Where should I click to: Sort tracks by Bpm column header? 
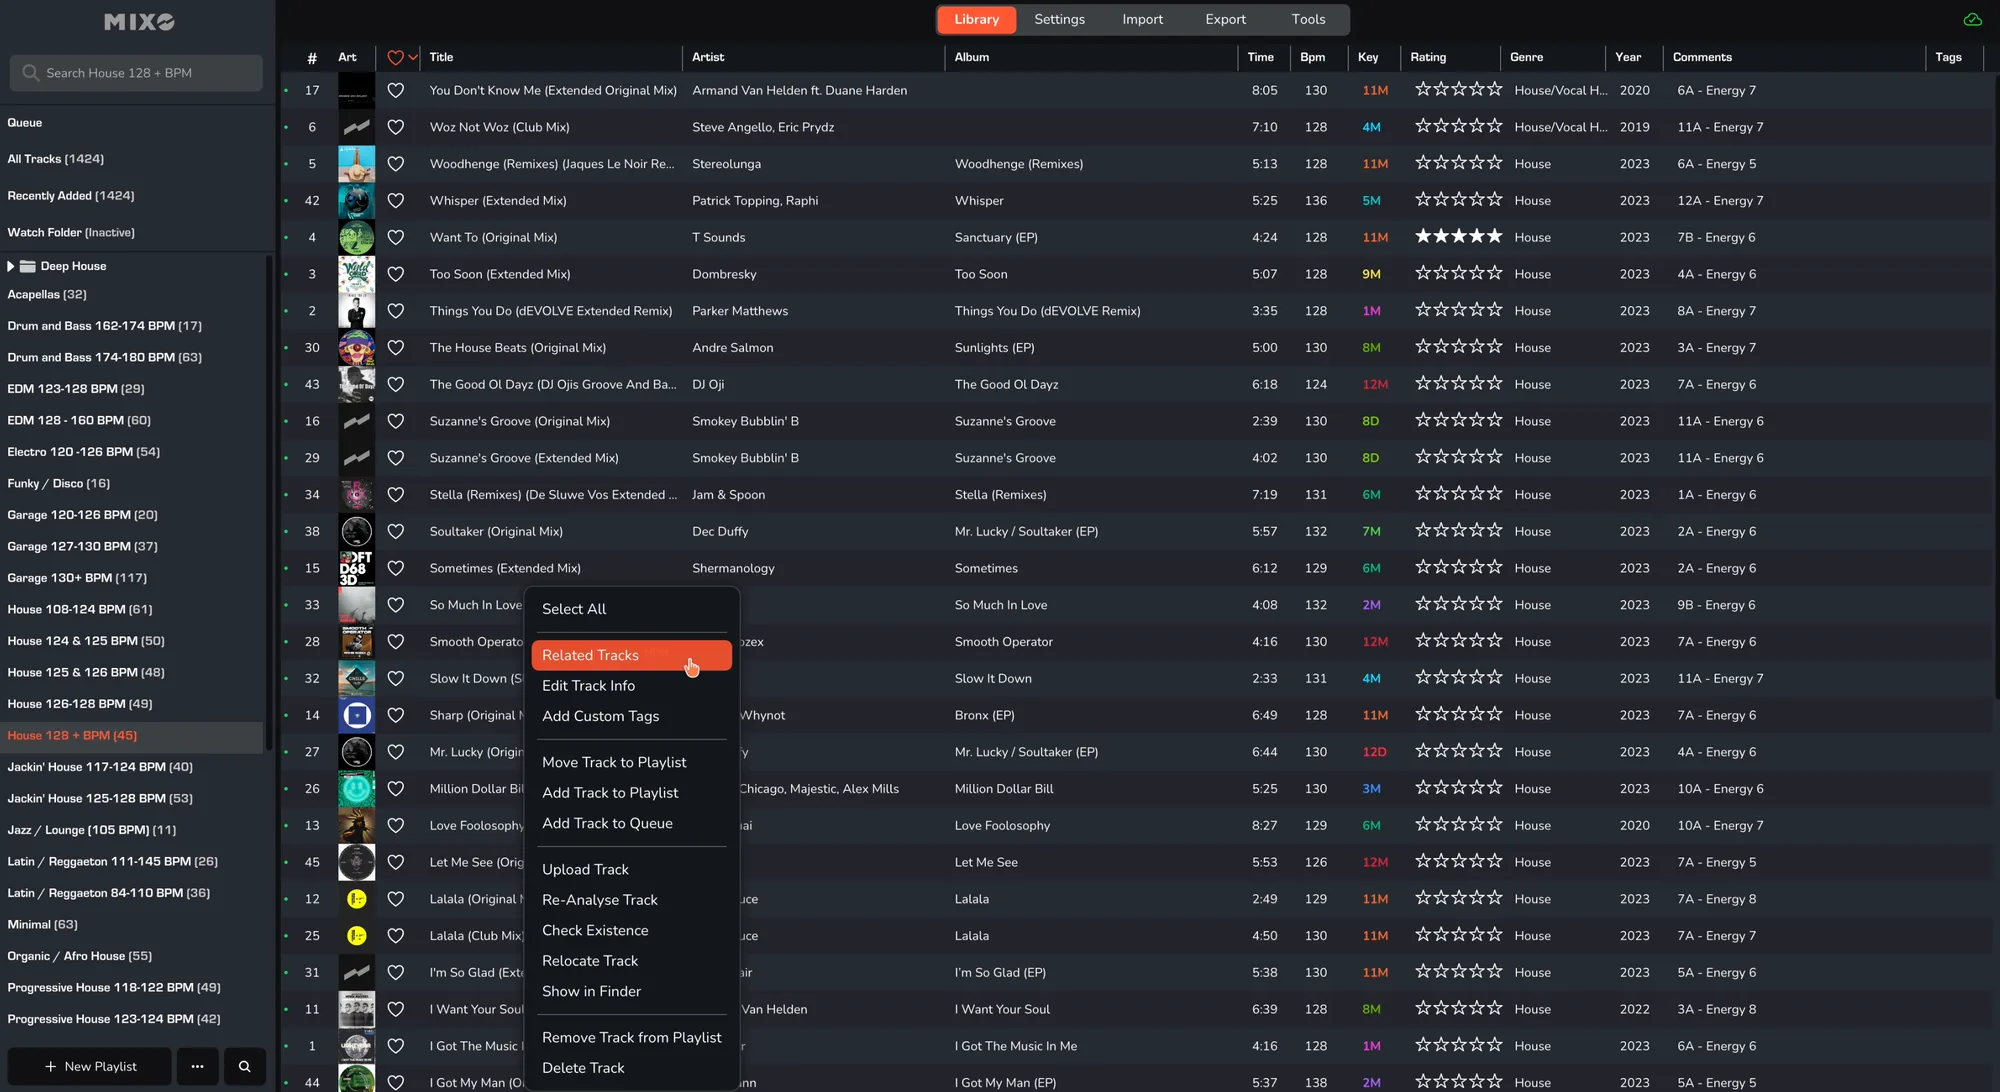point(1312,57)
